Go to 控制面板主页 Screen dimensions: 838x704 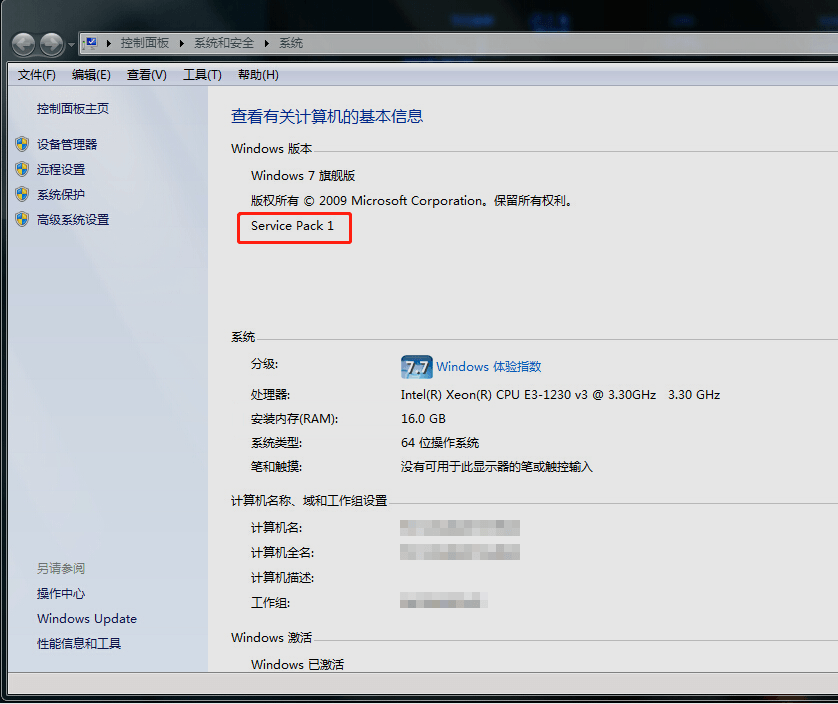tap(73, 108)
